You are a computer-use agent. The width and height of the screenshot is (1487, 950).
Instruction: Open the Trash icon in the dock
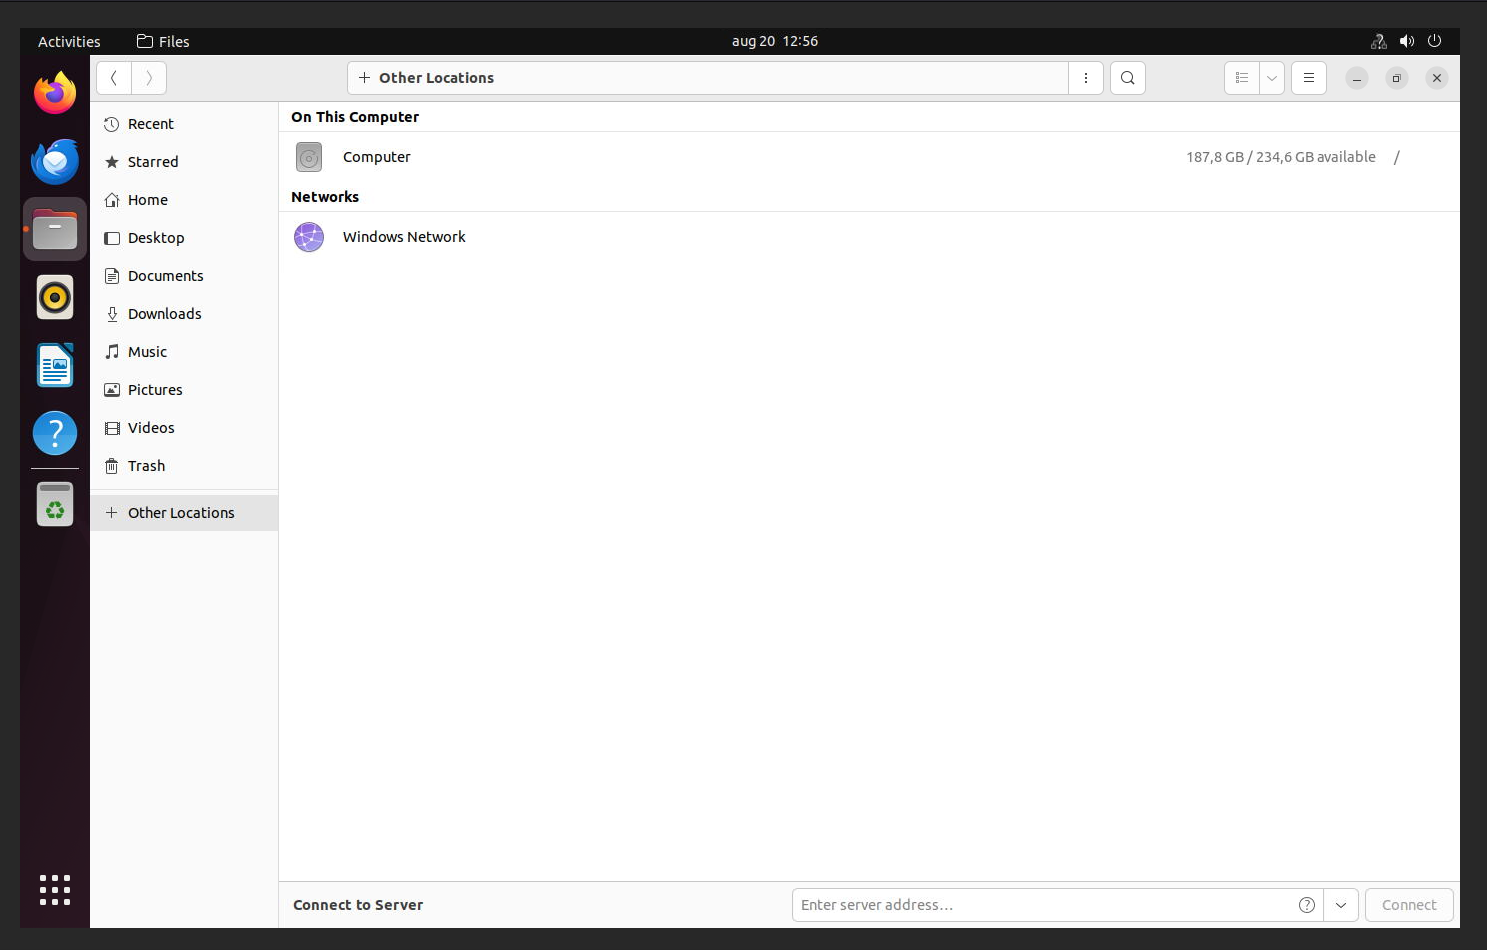coord(55,504)
